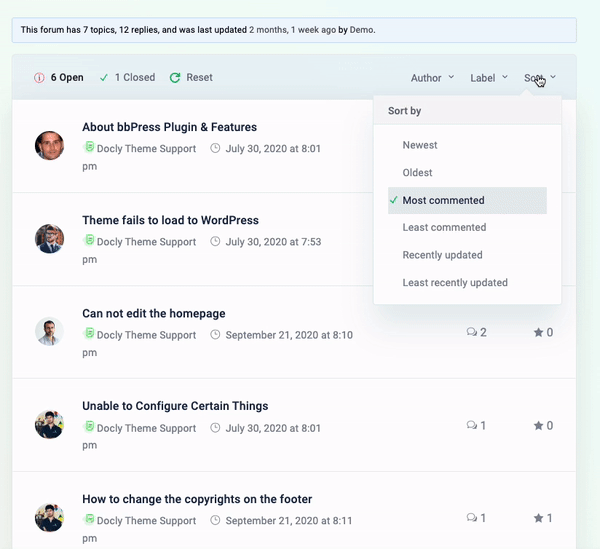The image size is (600, 549).
Task: Click the green checkmark next to Most commented
Action: click(394, 200)
